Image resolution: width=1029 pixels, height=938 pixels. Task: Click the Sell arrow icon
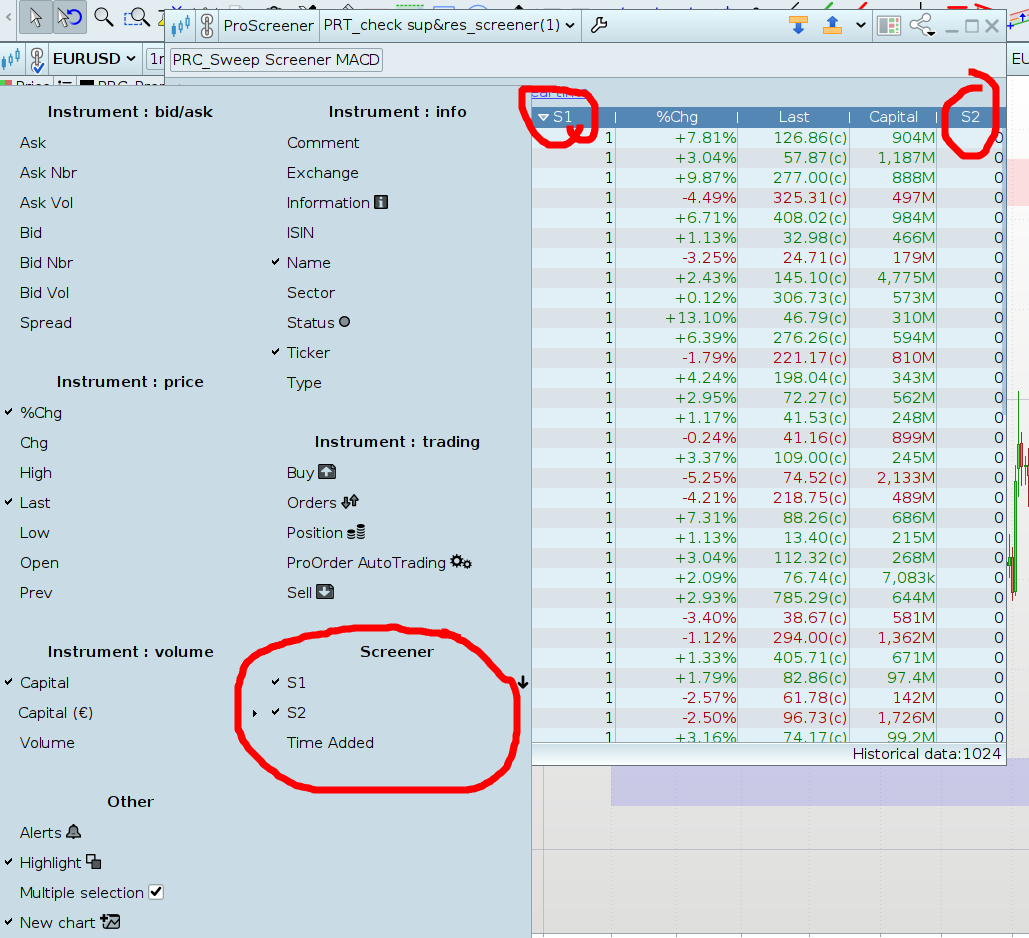point(326,591)
